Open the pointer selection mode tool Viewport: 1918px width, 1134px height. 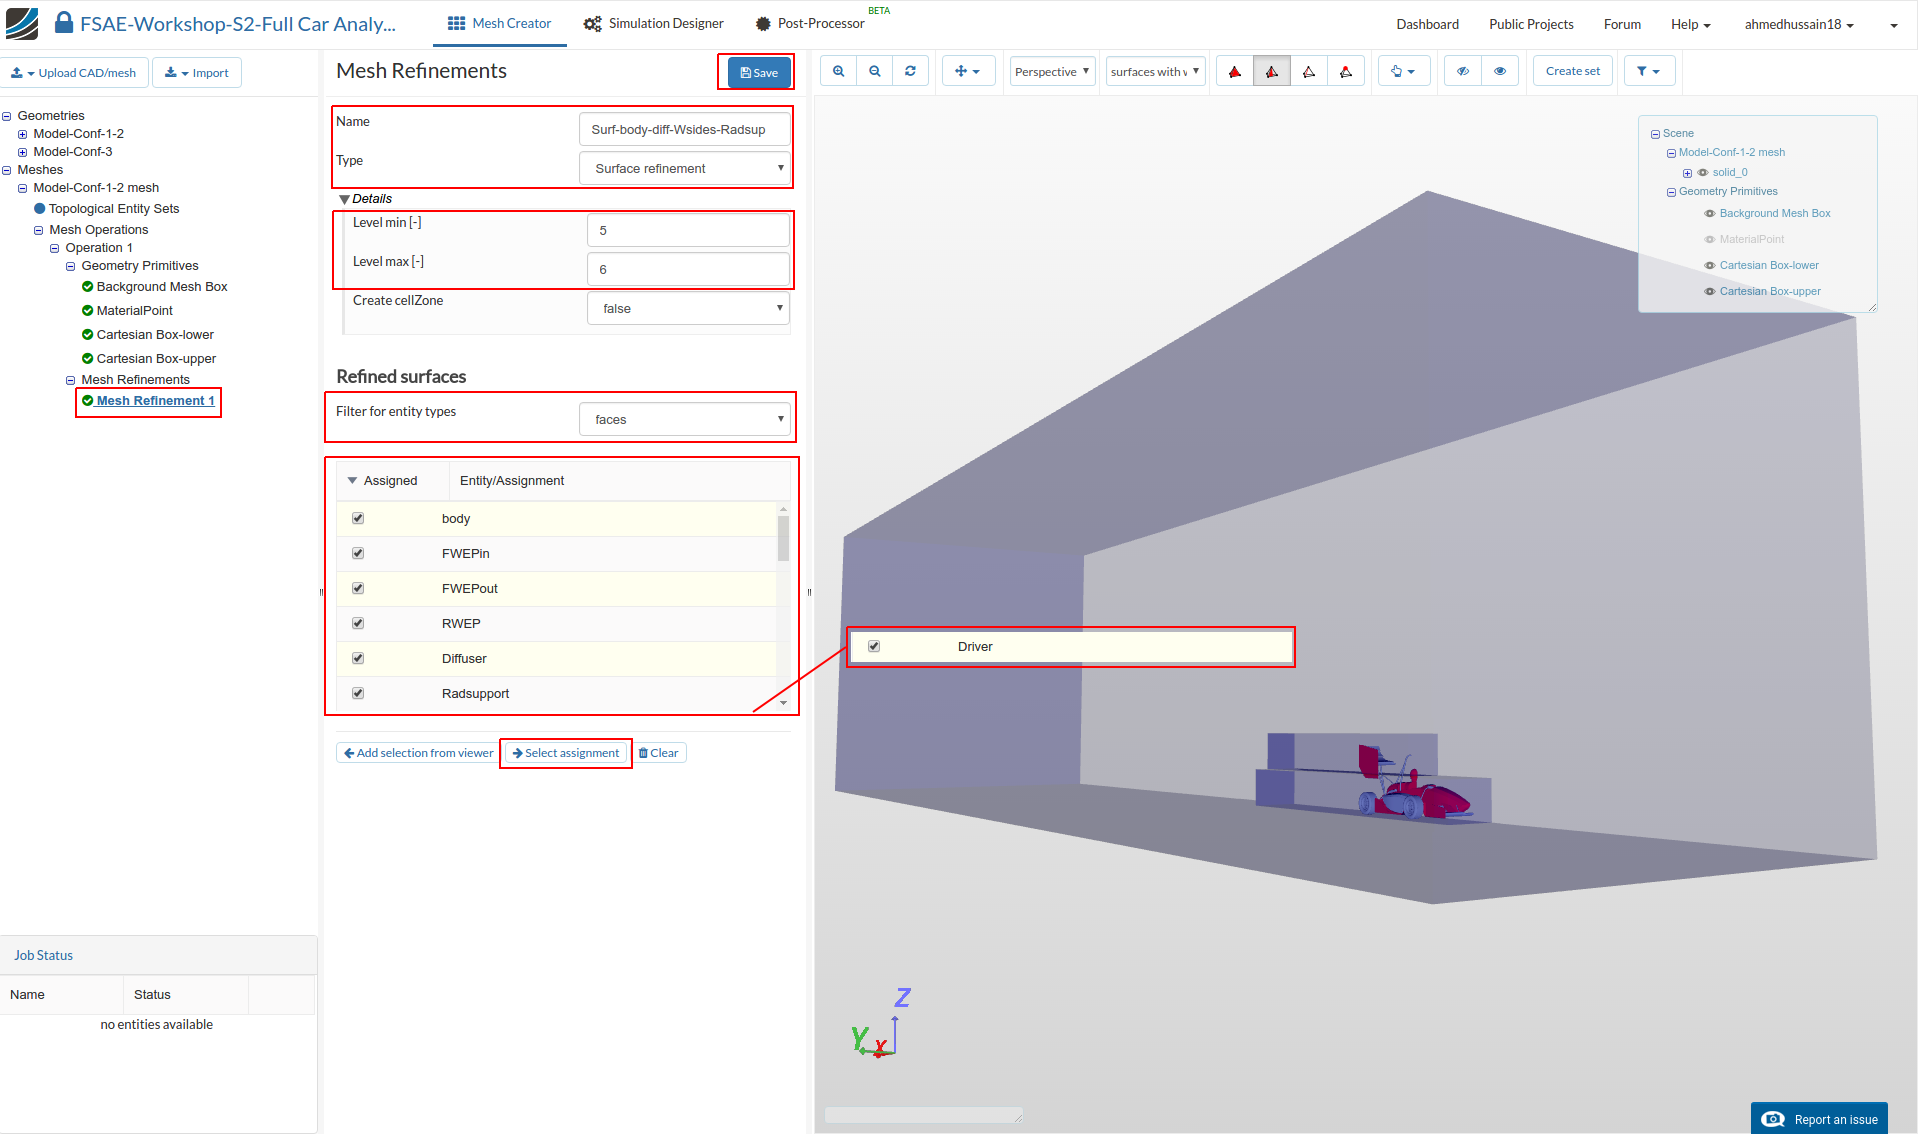1402,71
